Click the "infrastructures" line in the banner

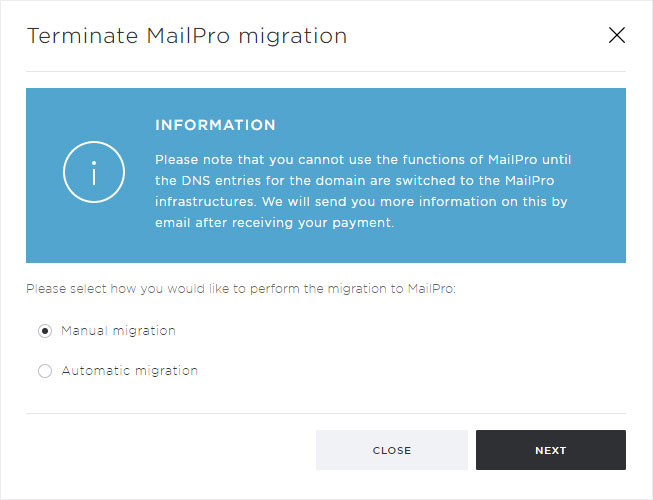tap(361, 202)
